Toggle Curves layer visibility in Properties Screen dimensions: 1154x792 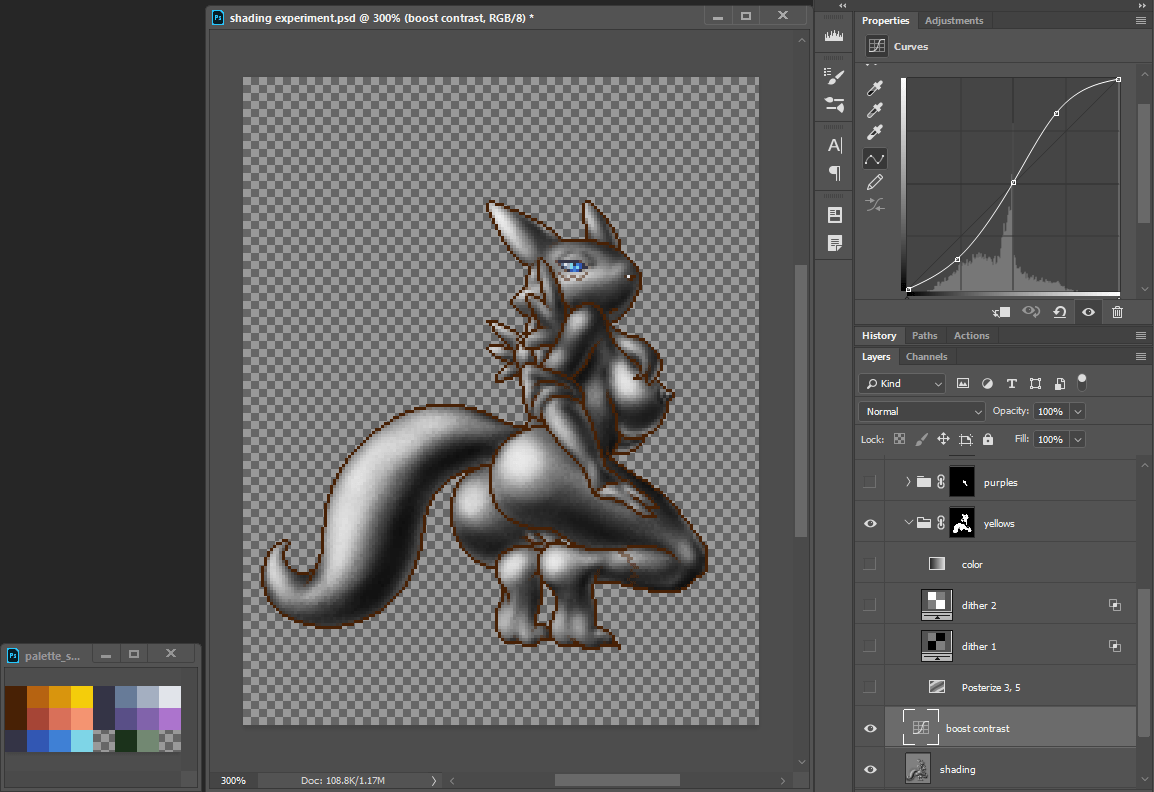click(1088, 312)
